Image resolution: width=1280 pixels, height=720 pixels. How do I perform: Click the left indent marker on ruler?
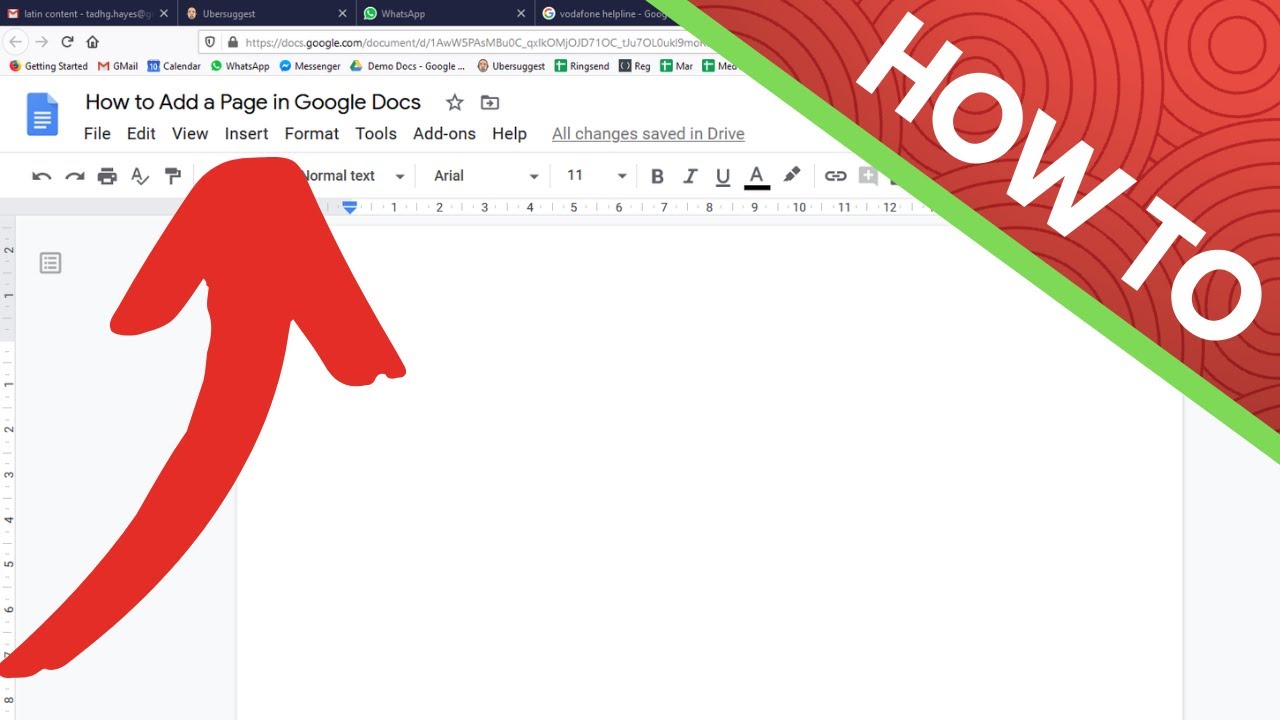[x=350, y=208]
